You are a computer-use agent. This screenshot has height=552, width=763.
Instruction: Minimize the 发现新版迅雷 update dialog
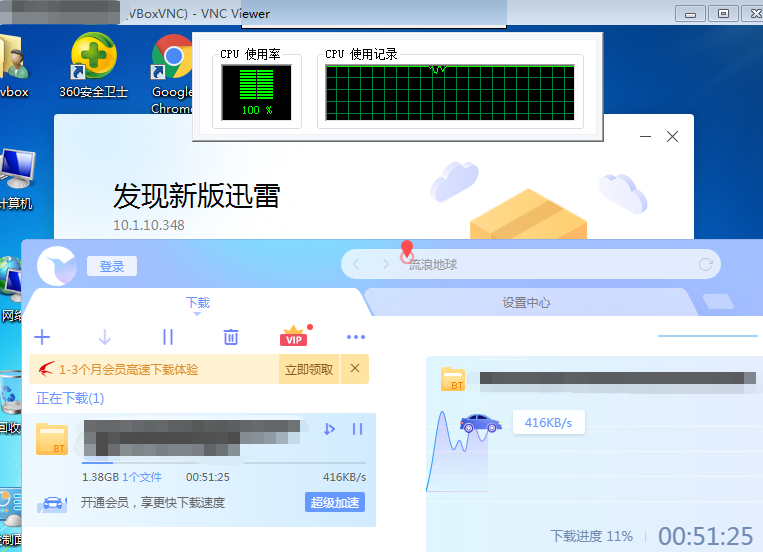645,137
